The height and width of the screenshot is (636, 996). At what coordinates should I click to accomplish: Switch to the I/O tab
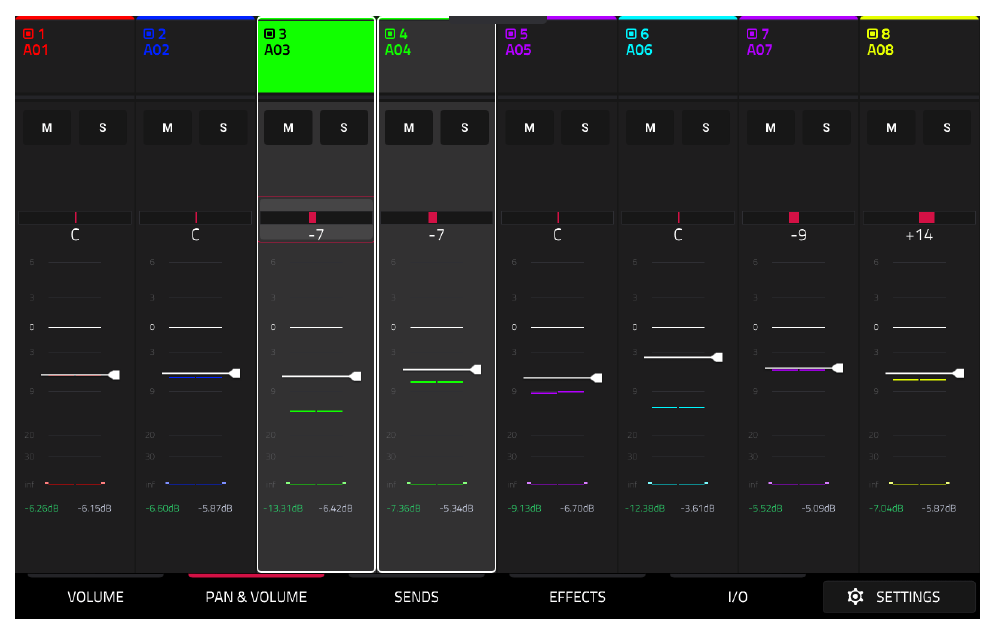737,597
